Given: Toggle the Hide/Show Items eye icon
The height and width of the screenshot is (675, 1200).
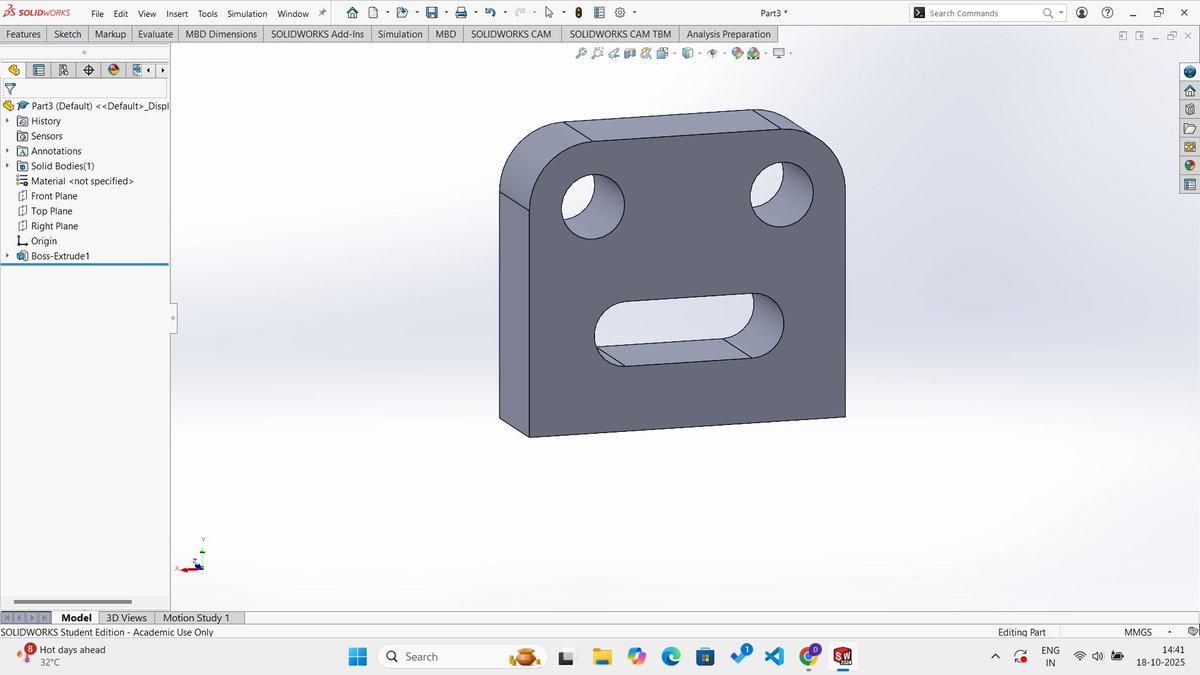Looking at the screenshot, I should click(712, 53).
